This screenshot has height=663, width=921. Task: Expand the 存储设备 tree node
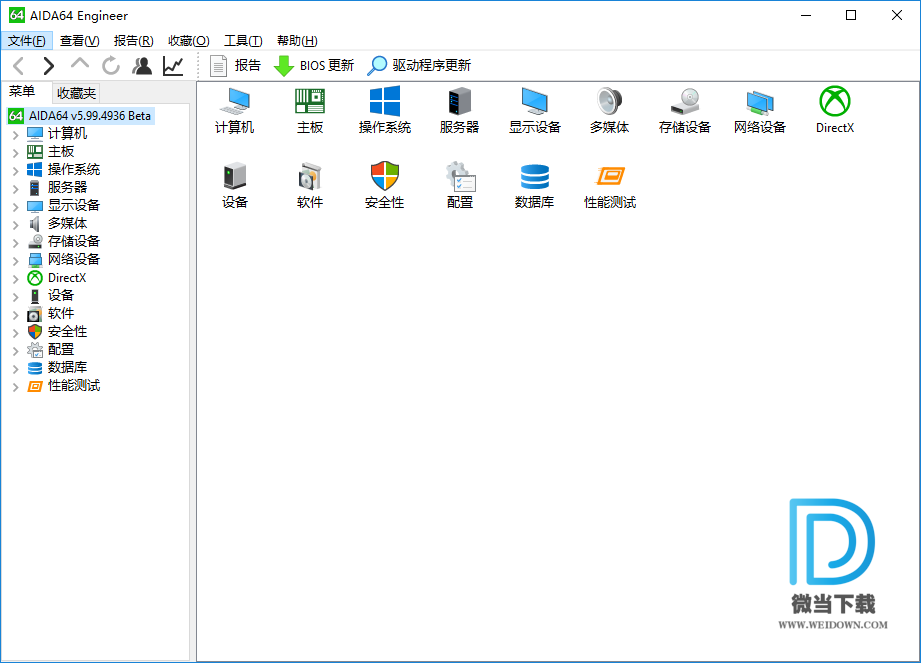tap(15, 243)
